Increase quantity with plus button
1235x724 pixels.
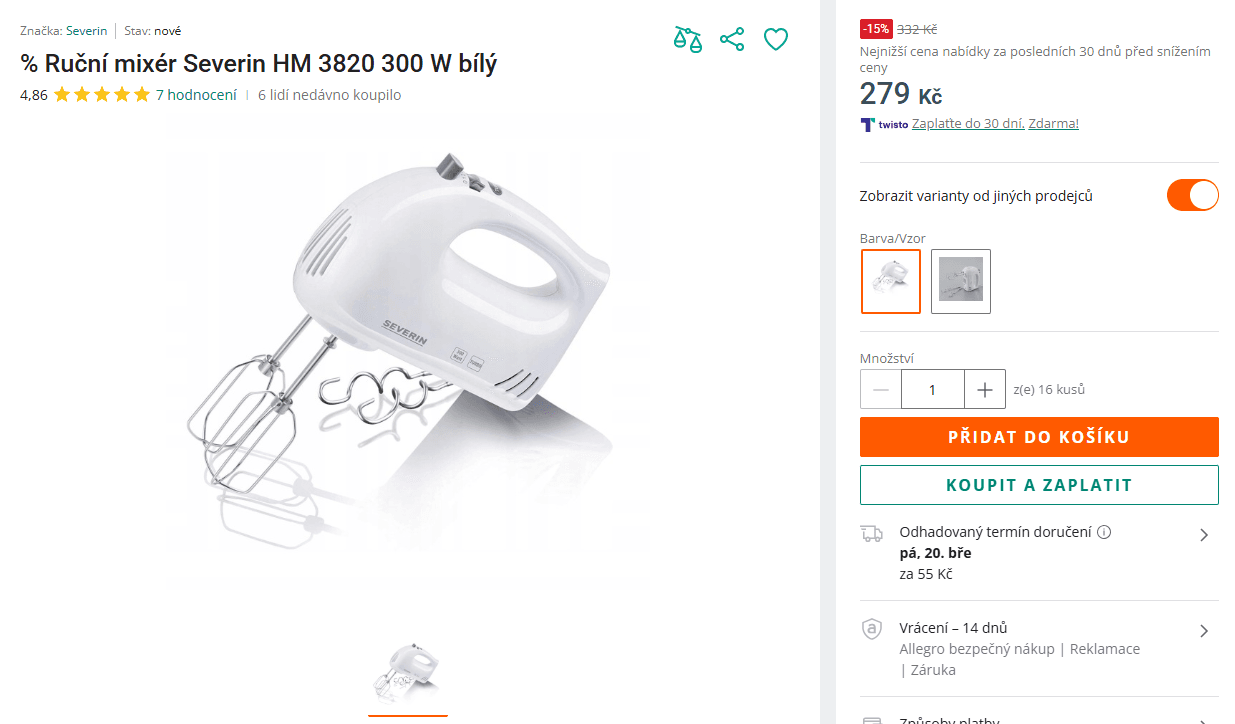[x=985, y=389]
